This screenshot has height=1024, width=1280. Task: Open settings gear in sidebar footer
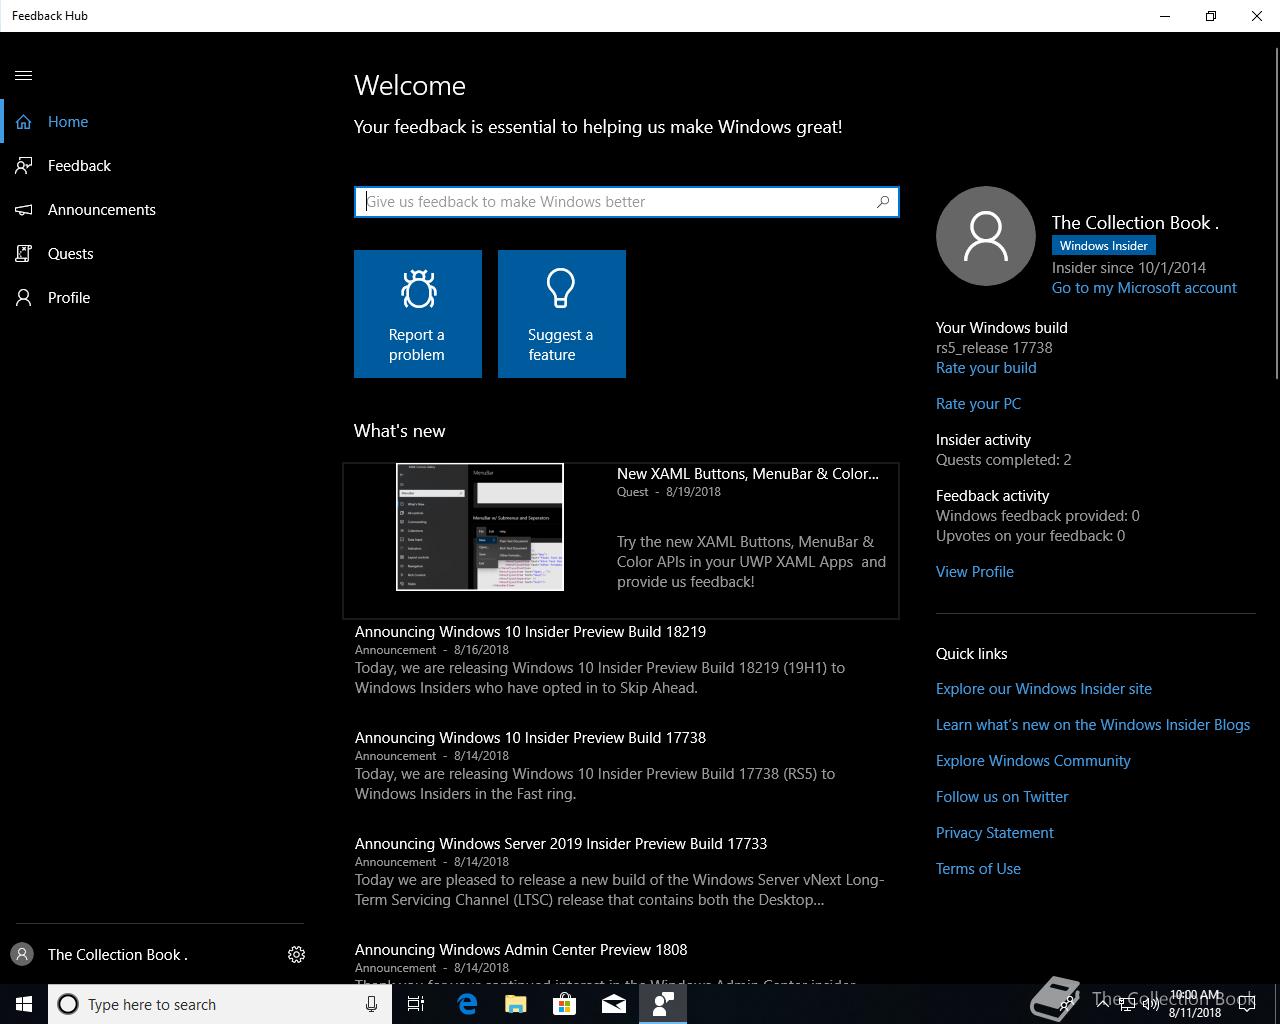pyautogui.click(x=296, y=955)
